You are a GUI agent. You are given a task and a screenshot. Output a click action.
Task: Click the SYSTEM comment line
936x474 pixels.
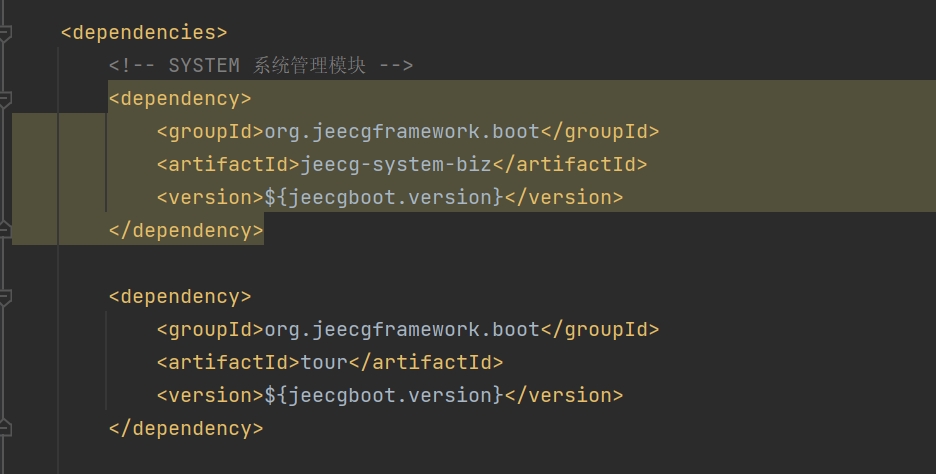[x=260, y=66]
